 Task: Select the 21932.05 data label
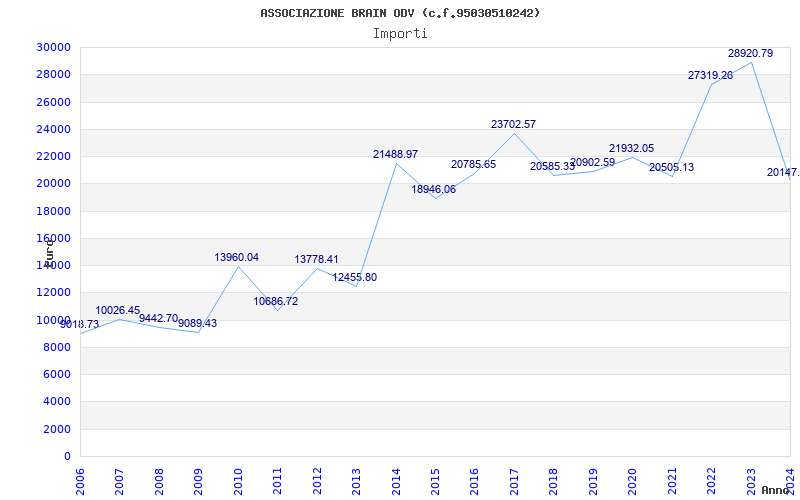tap(631, 148)
